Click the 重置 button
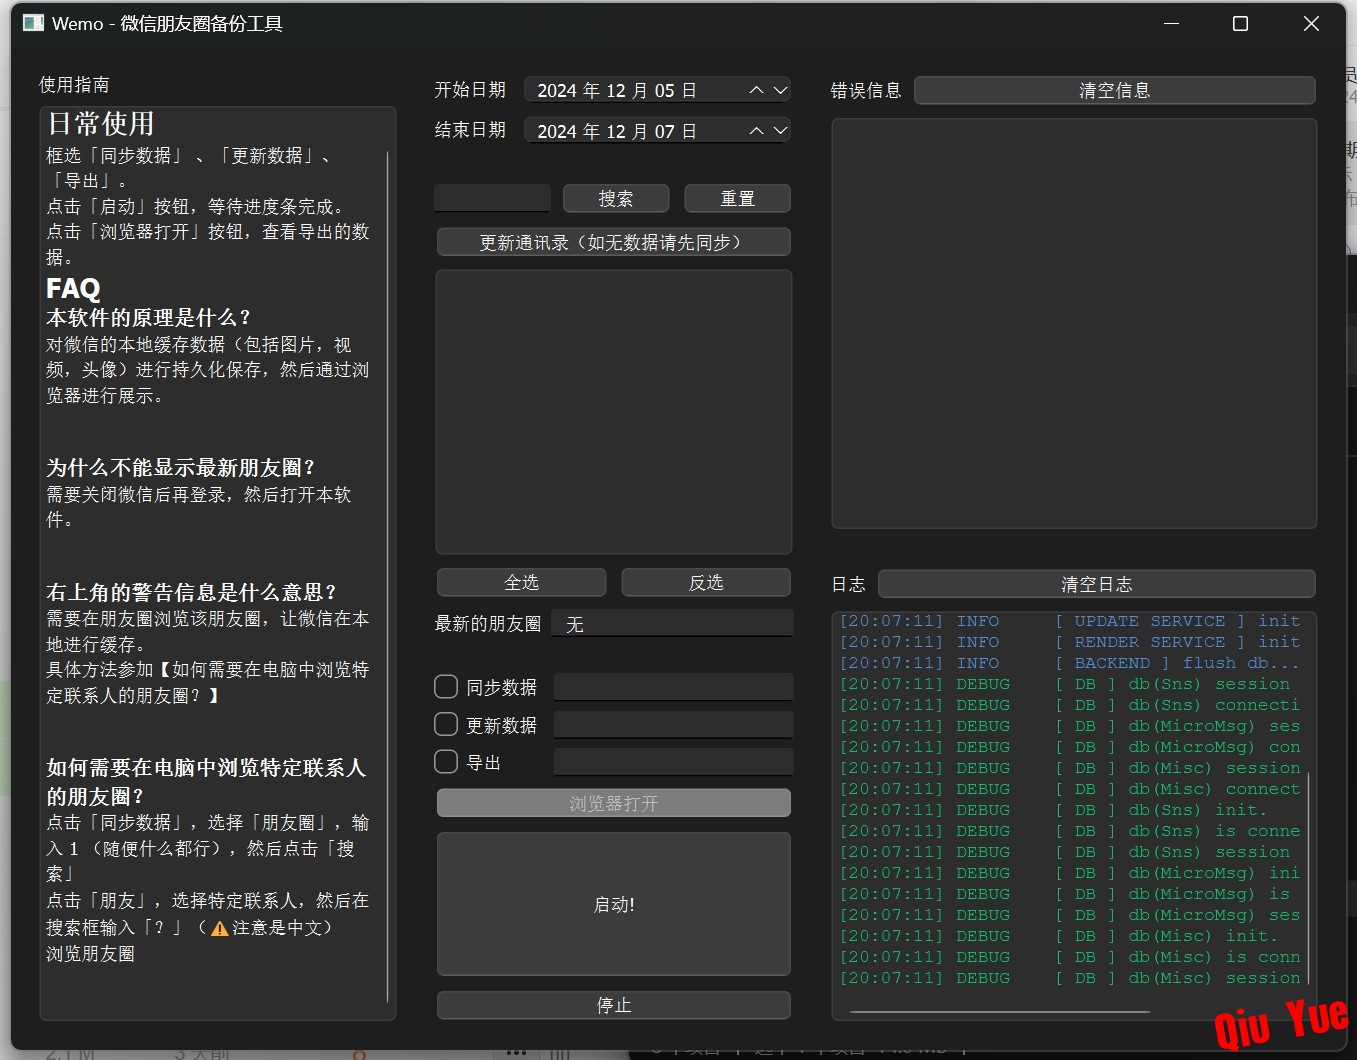Screen dimensions: 1357x1060 click(x=738, y=198)
